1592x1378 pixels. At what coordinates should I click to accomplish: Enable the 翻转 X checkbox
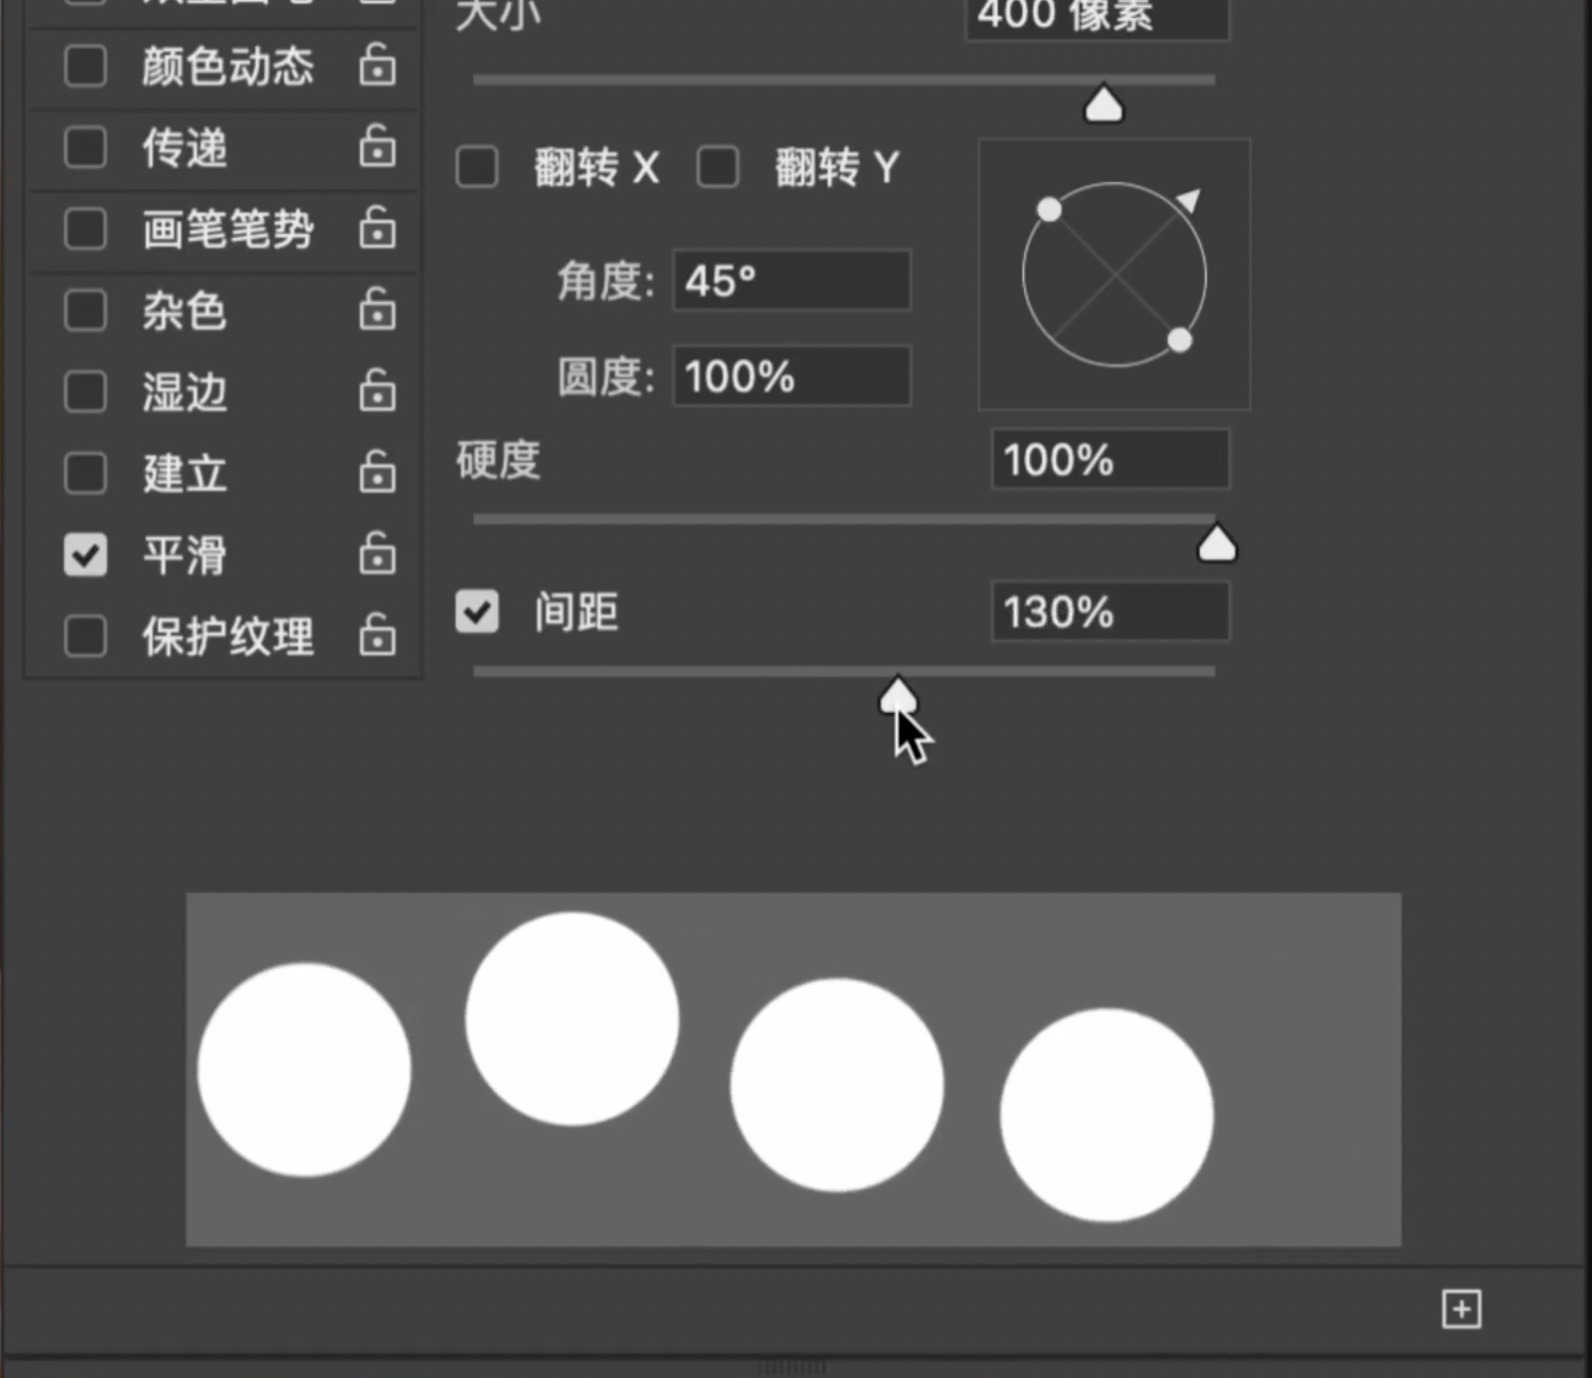click(477, 167)
